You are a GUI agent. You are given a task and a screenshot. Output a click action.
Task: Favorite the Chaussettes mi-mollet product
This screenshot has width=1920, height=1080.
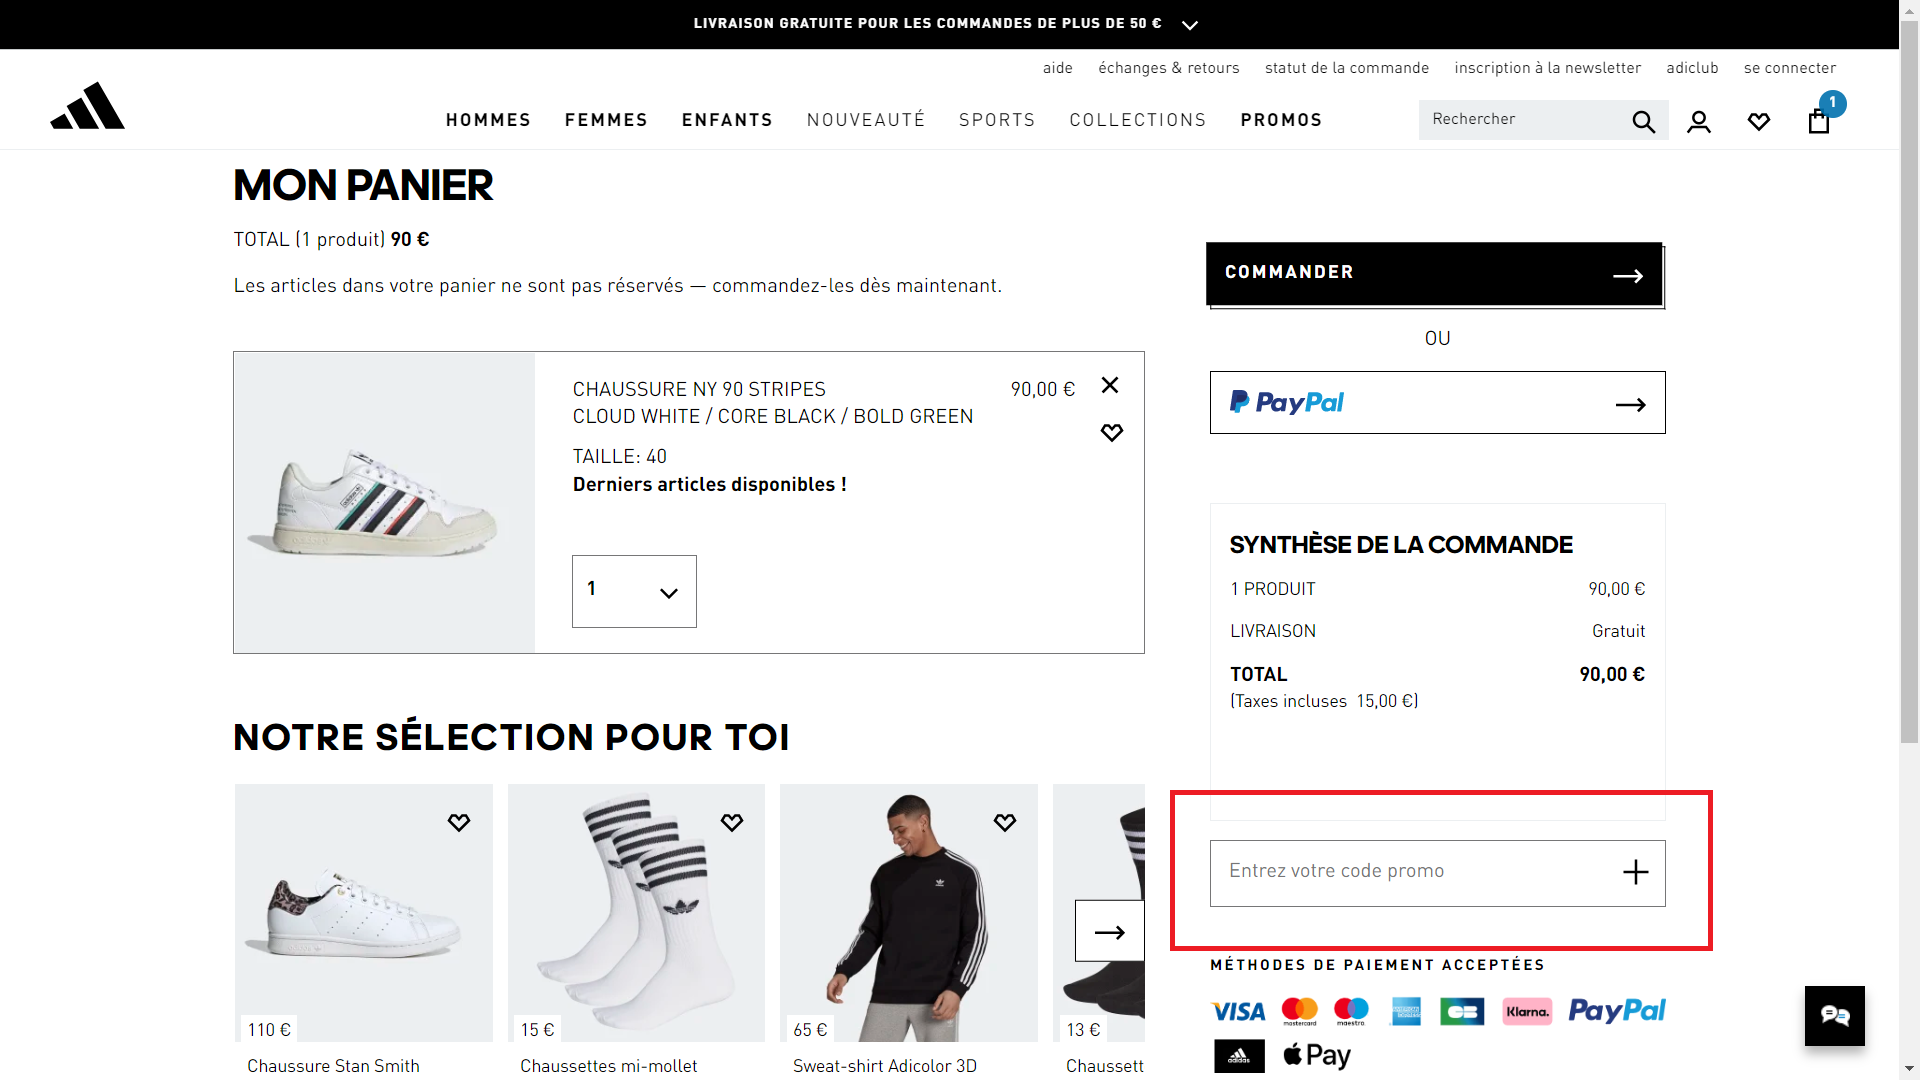732,823
